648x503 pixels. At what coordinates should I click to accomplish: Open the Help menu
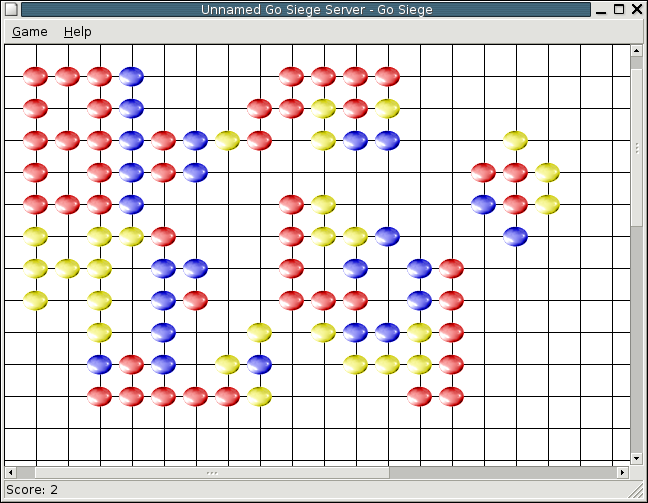(x=77, y=32)
